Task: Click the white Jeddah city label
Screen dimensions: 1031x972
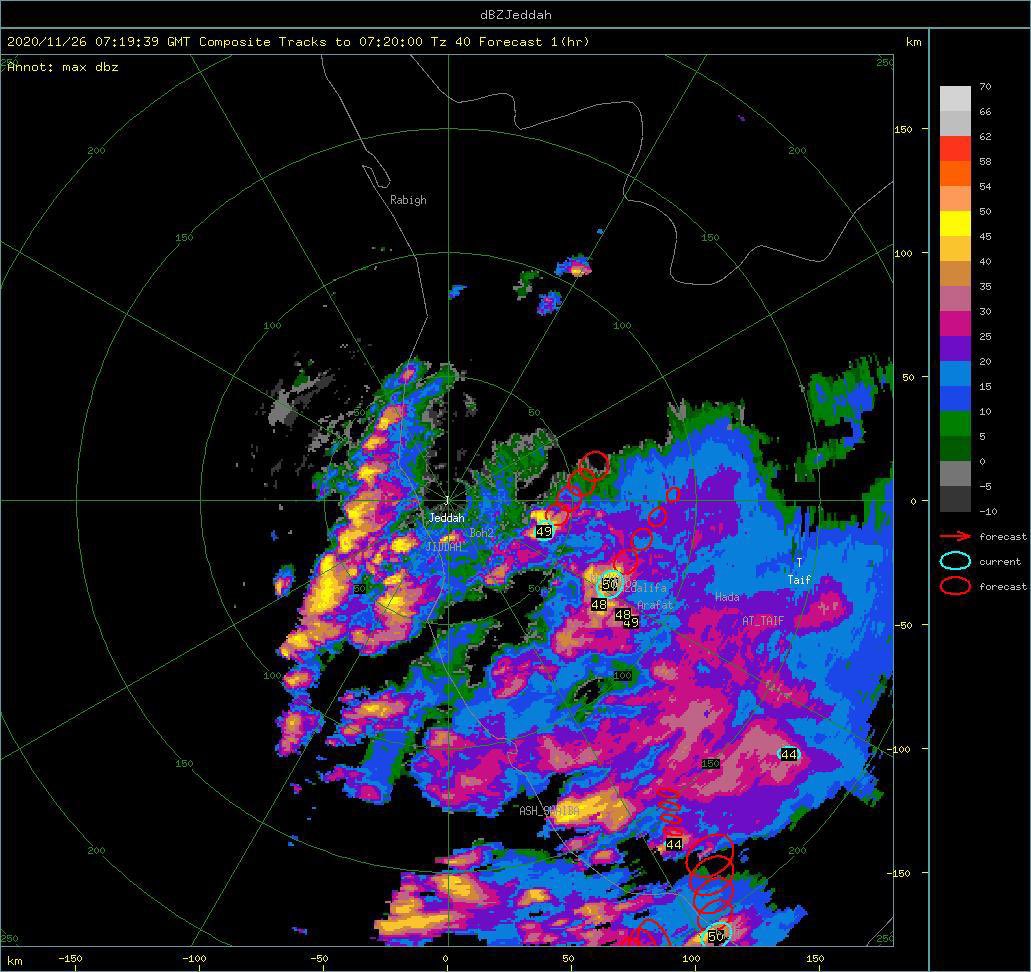Action: coord(446,518)
